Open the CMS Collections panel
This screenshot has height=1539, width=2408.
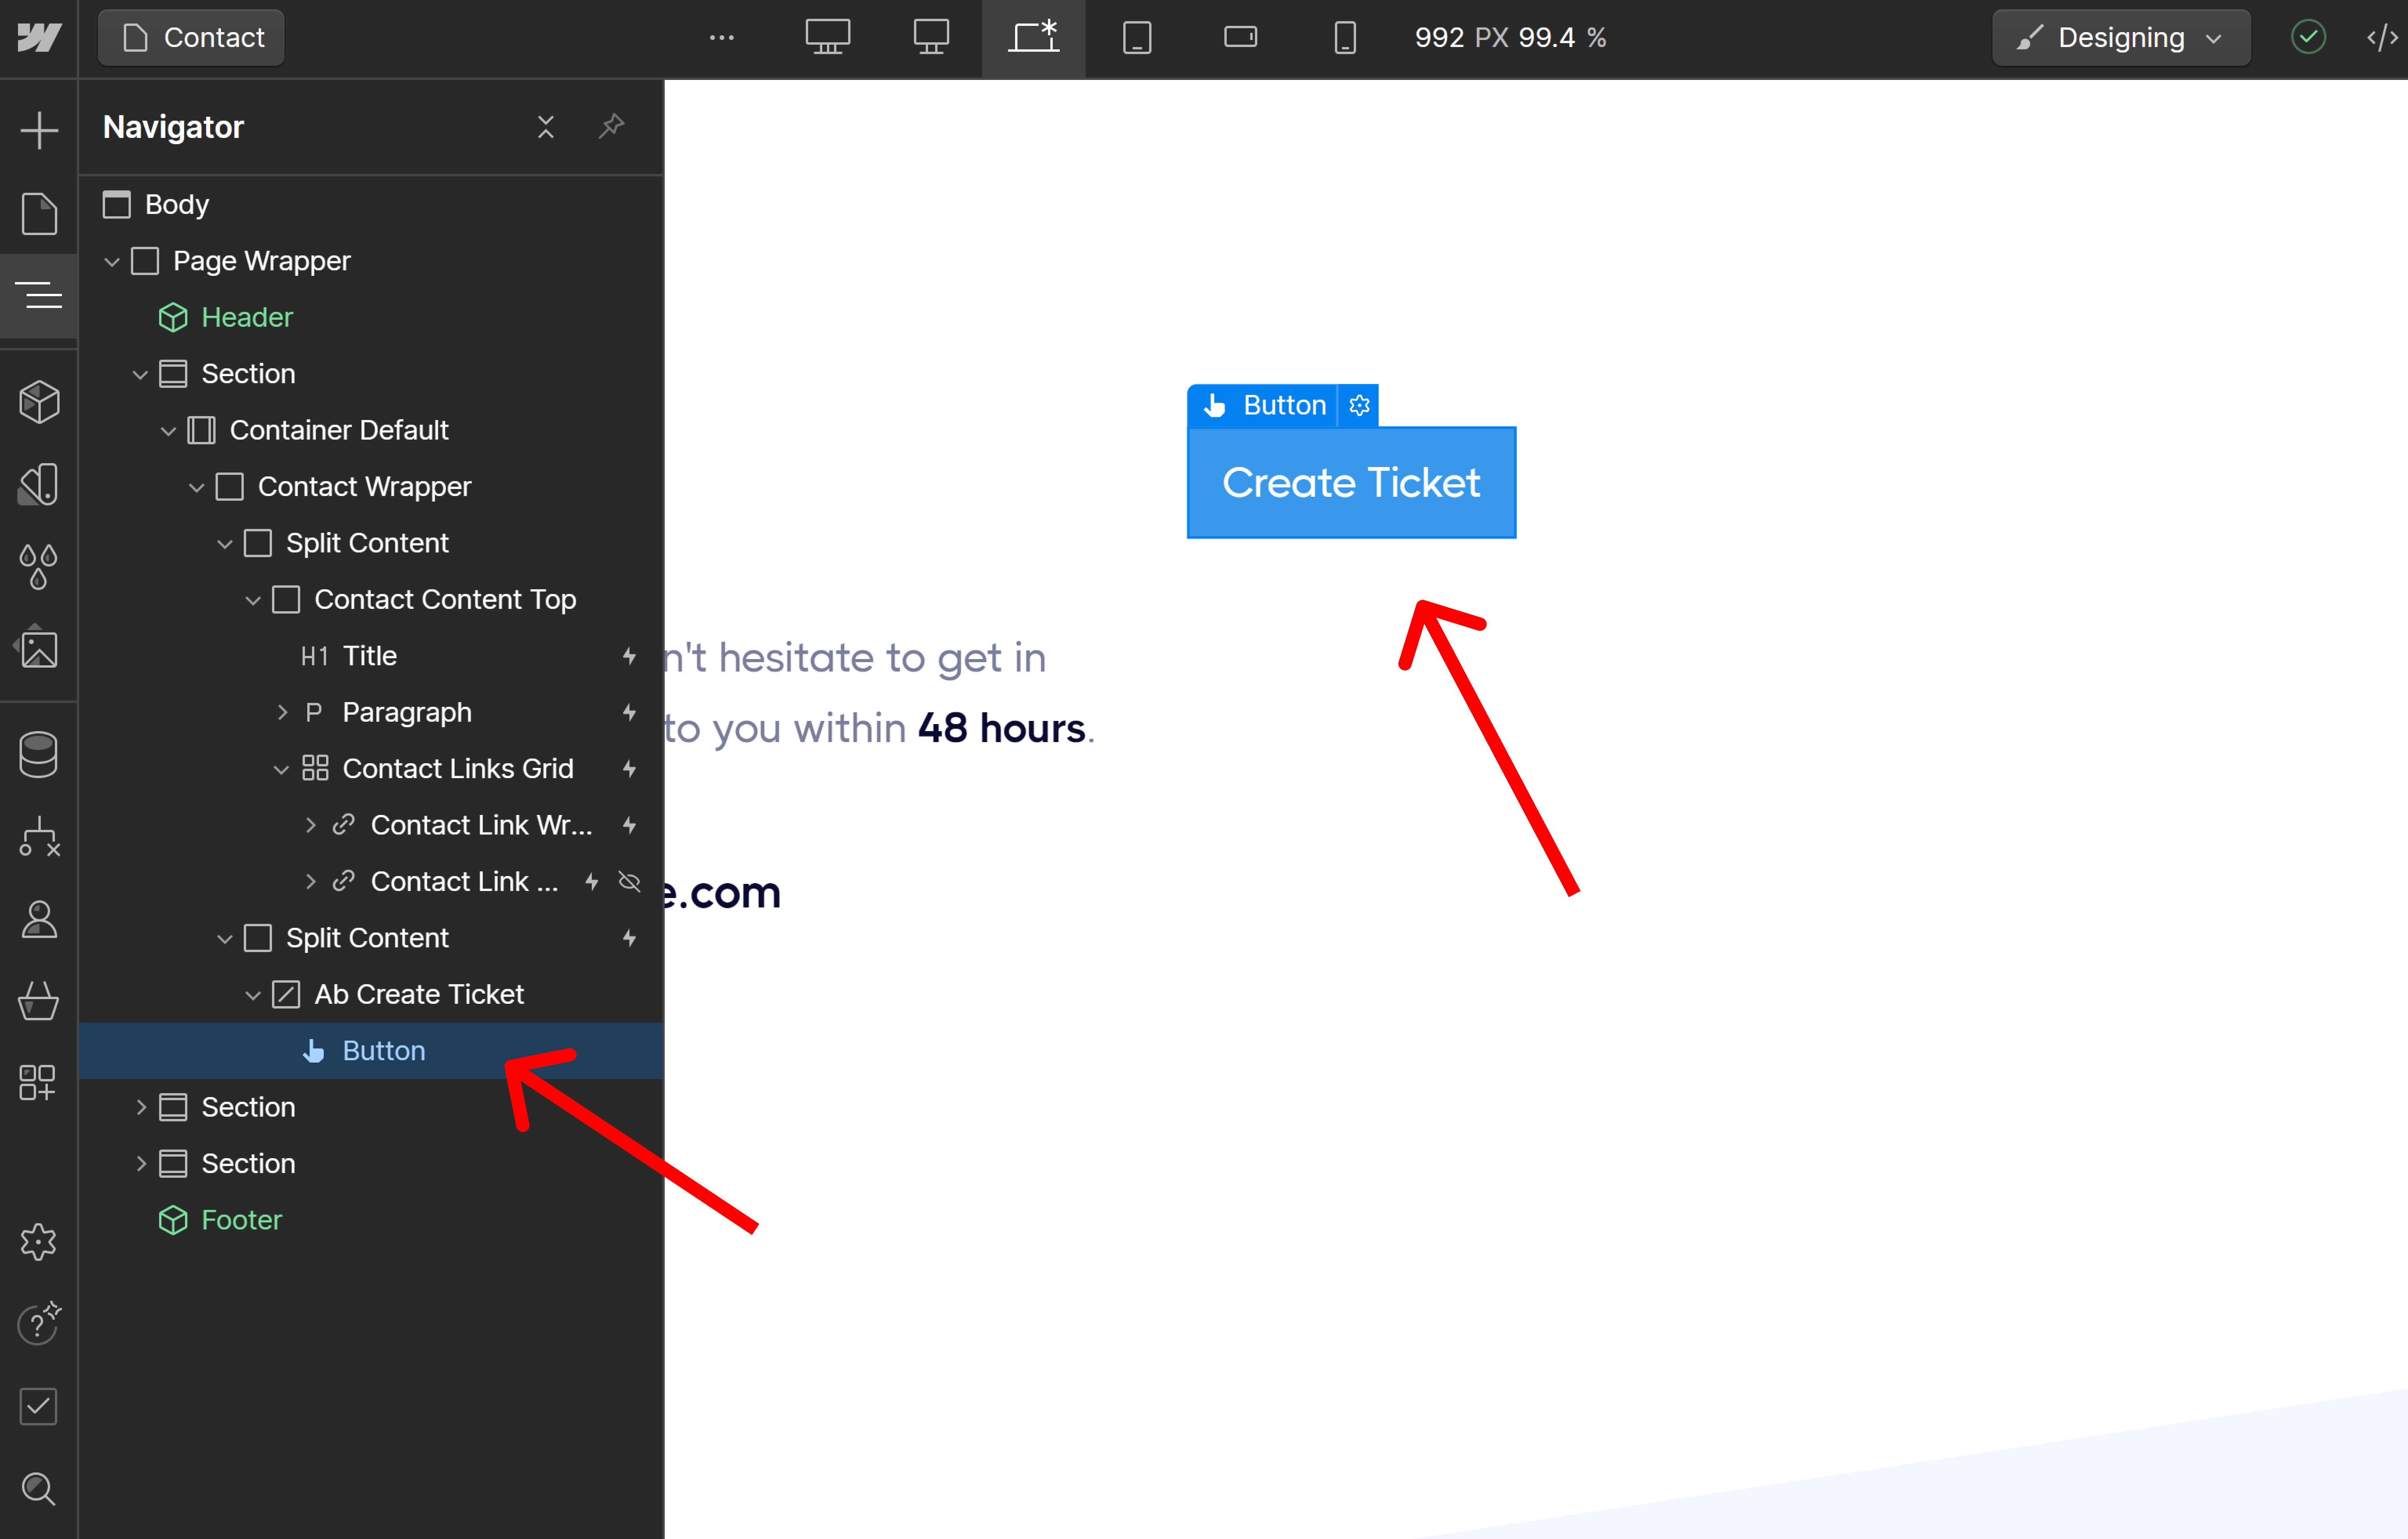coord(38,753)
